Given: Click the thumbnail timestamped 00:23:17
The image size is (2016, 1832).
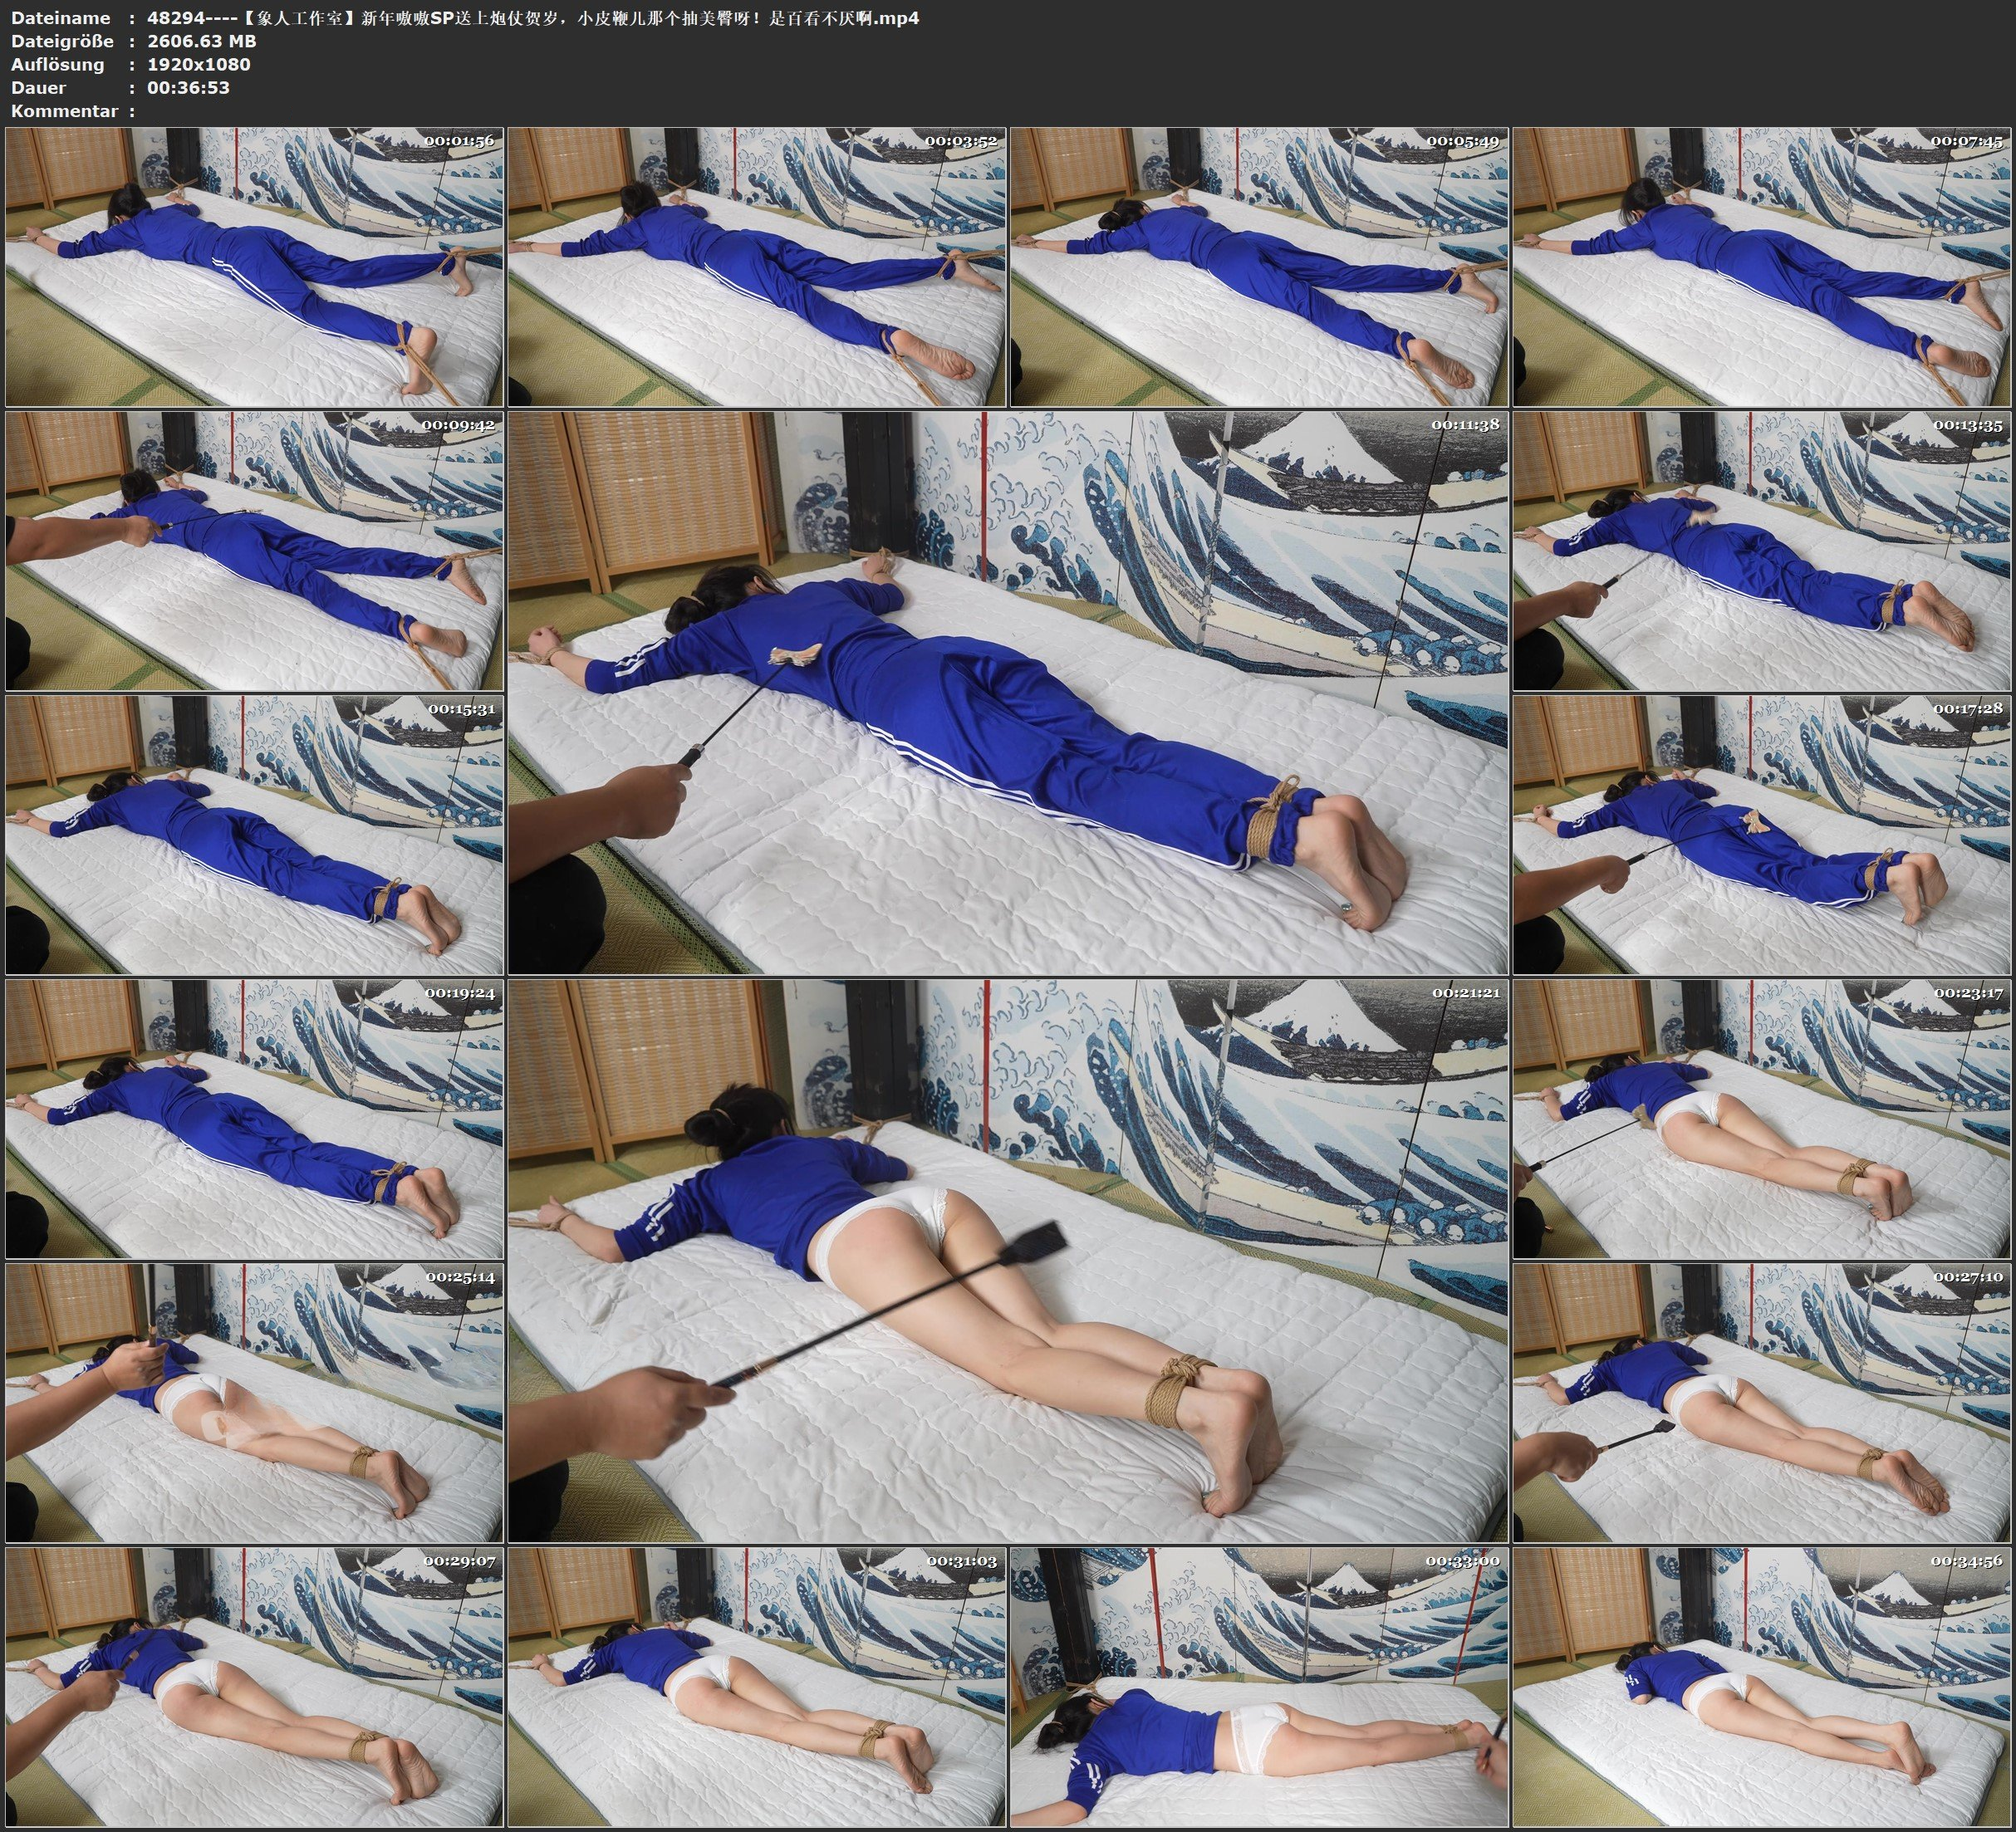Looking at the screenshot, I should (1762, 1119).
